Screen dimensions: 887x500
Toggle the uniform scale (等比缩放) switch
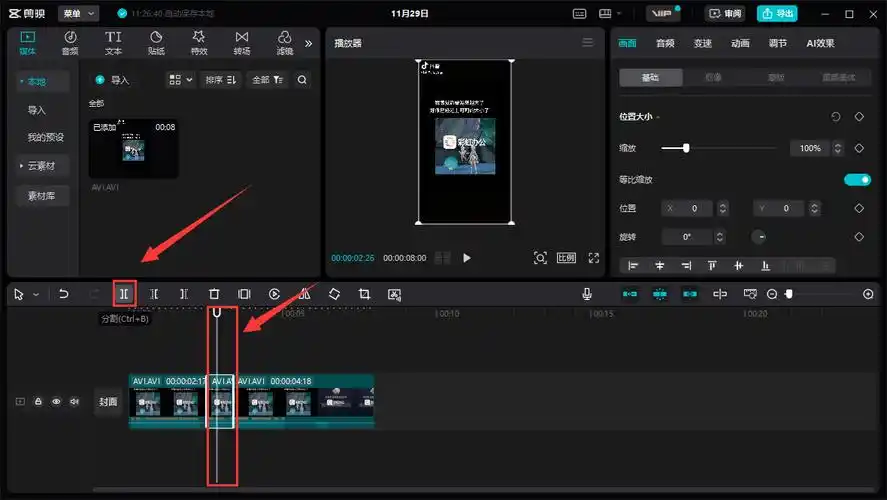click(x=857, y=179)
